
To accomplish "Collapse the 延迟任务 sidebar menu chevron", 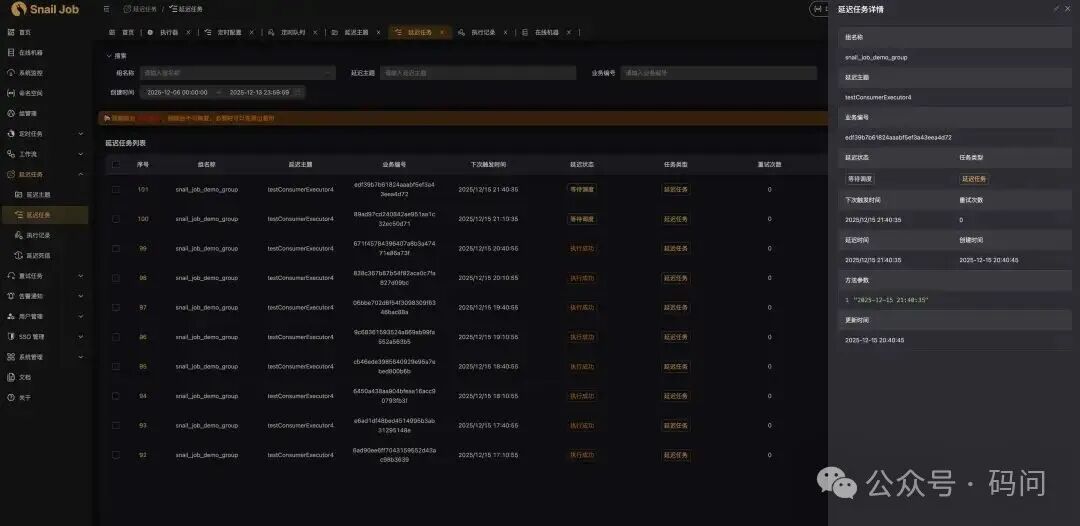I will (81, 174).
